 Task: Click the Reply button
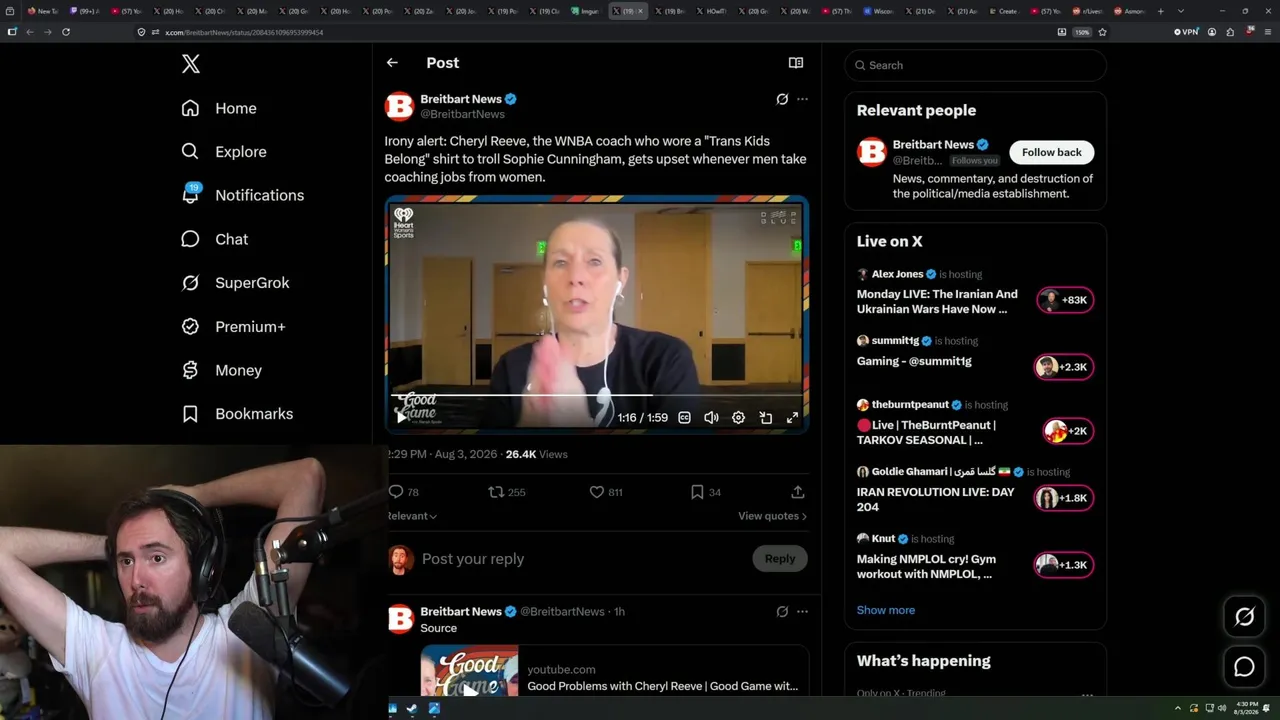click(x=780, y=559)
